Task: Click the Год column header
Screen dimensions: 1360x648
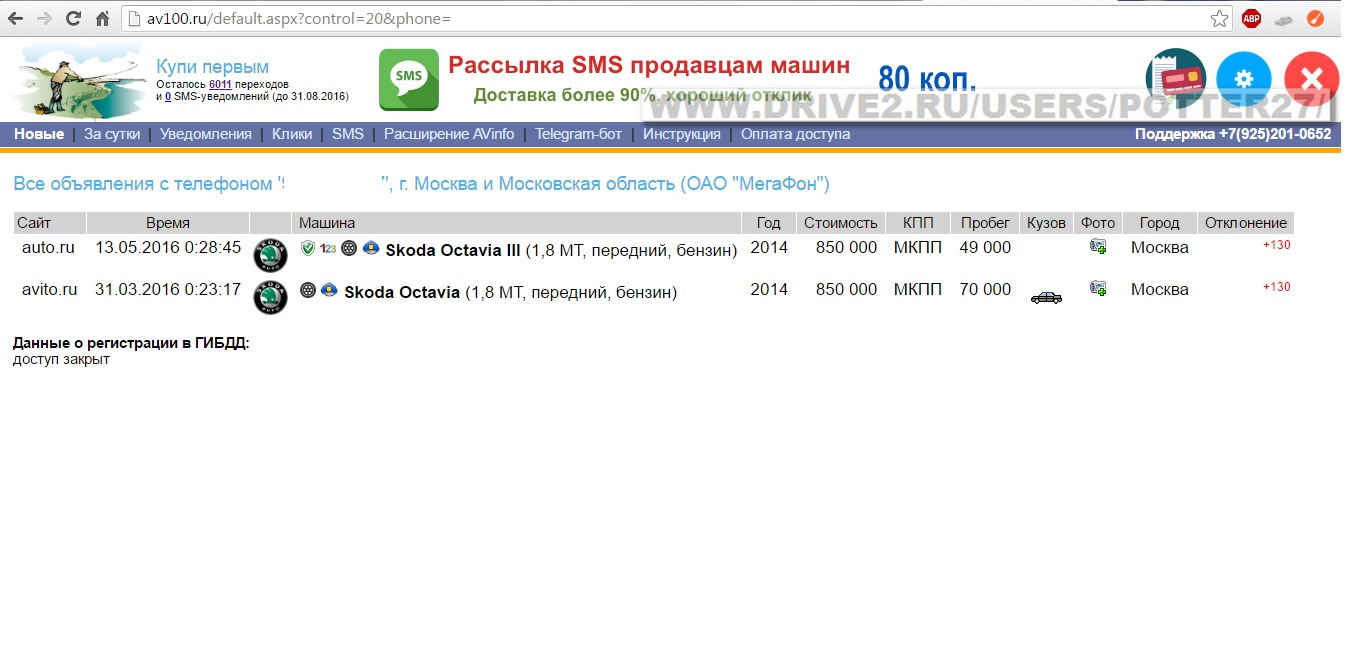Action: (769, 223)
